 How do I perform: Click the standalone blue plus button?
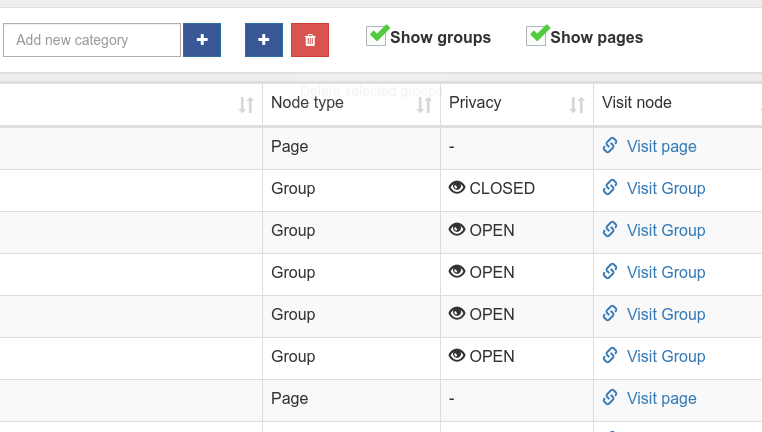264,40
